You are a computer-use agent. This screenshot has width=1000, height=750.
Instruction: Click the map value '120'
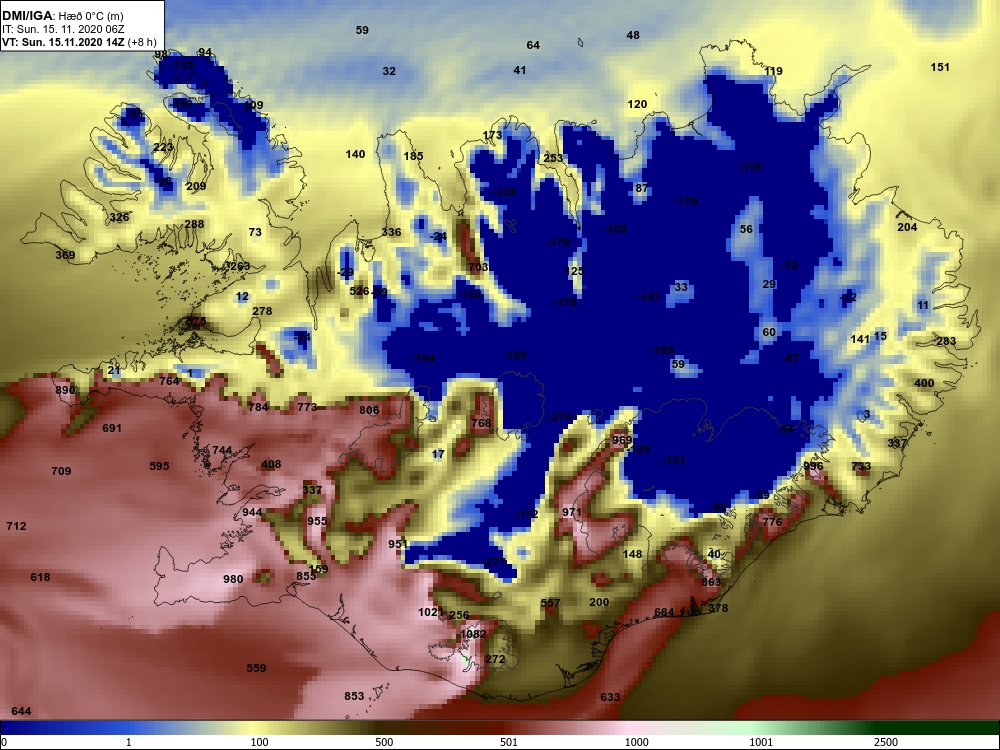pyautogui.click(x=637, y=104)
